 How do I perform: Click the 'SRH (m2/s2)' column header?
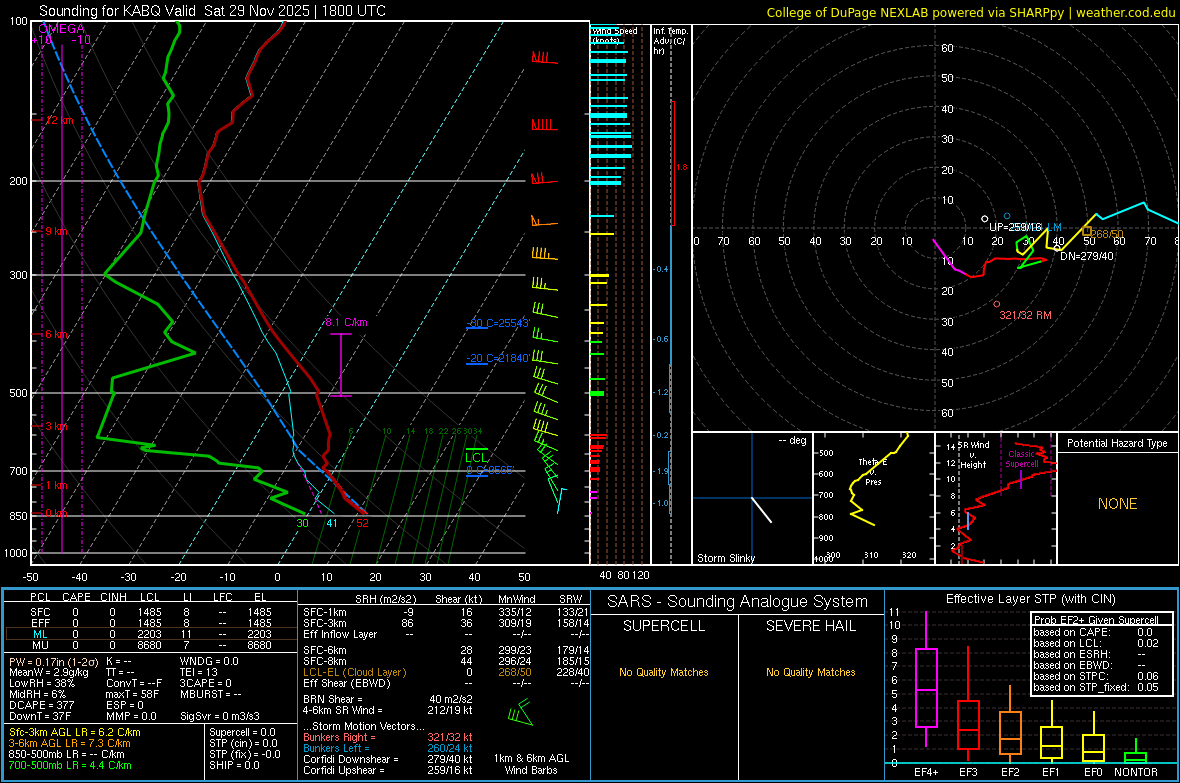point(385,599)
